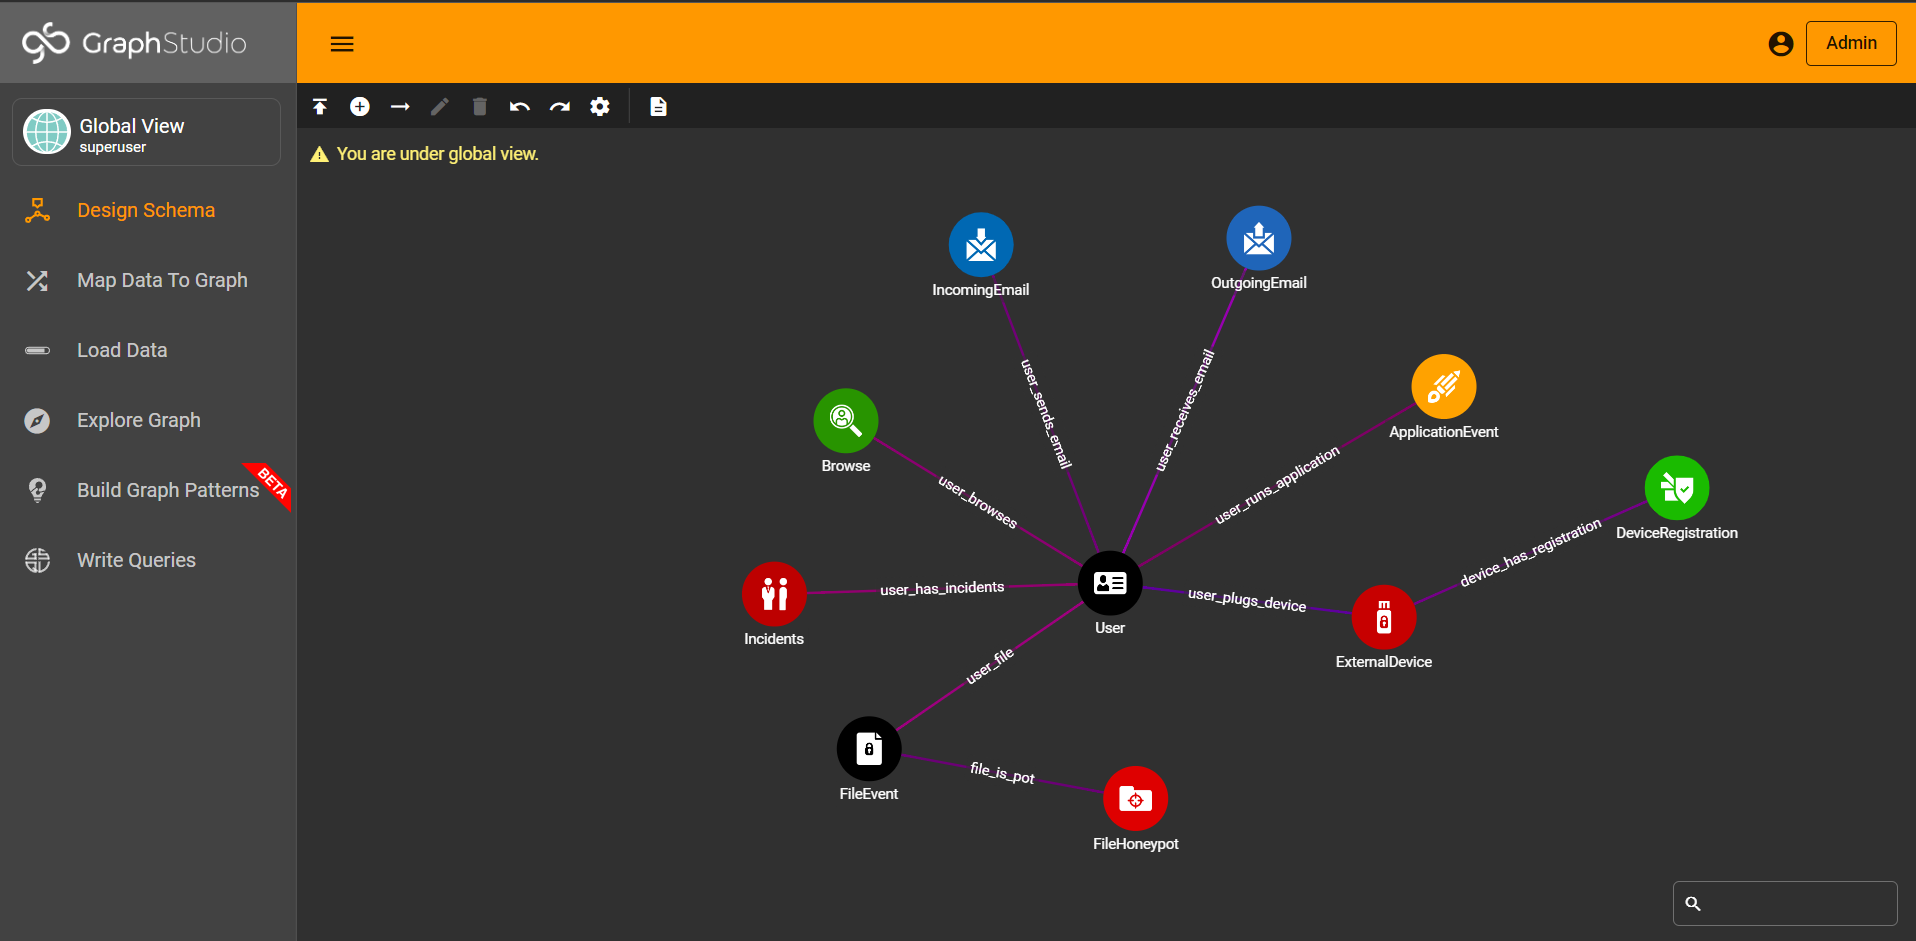Select the Incidents vertex icon

coord(774,594)
